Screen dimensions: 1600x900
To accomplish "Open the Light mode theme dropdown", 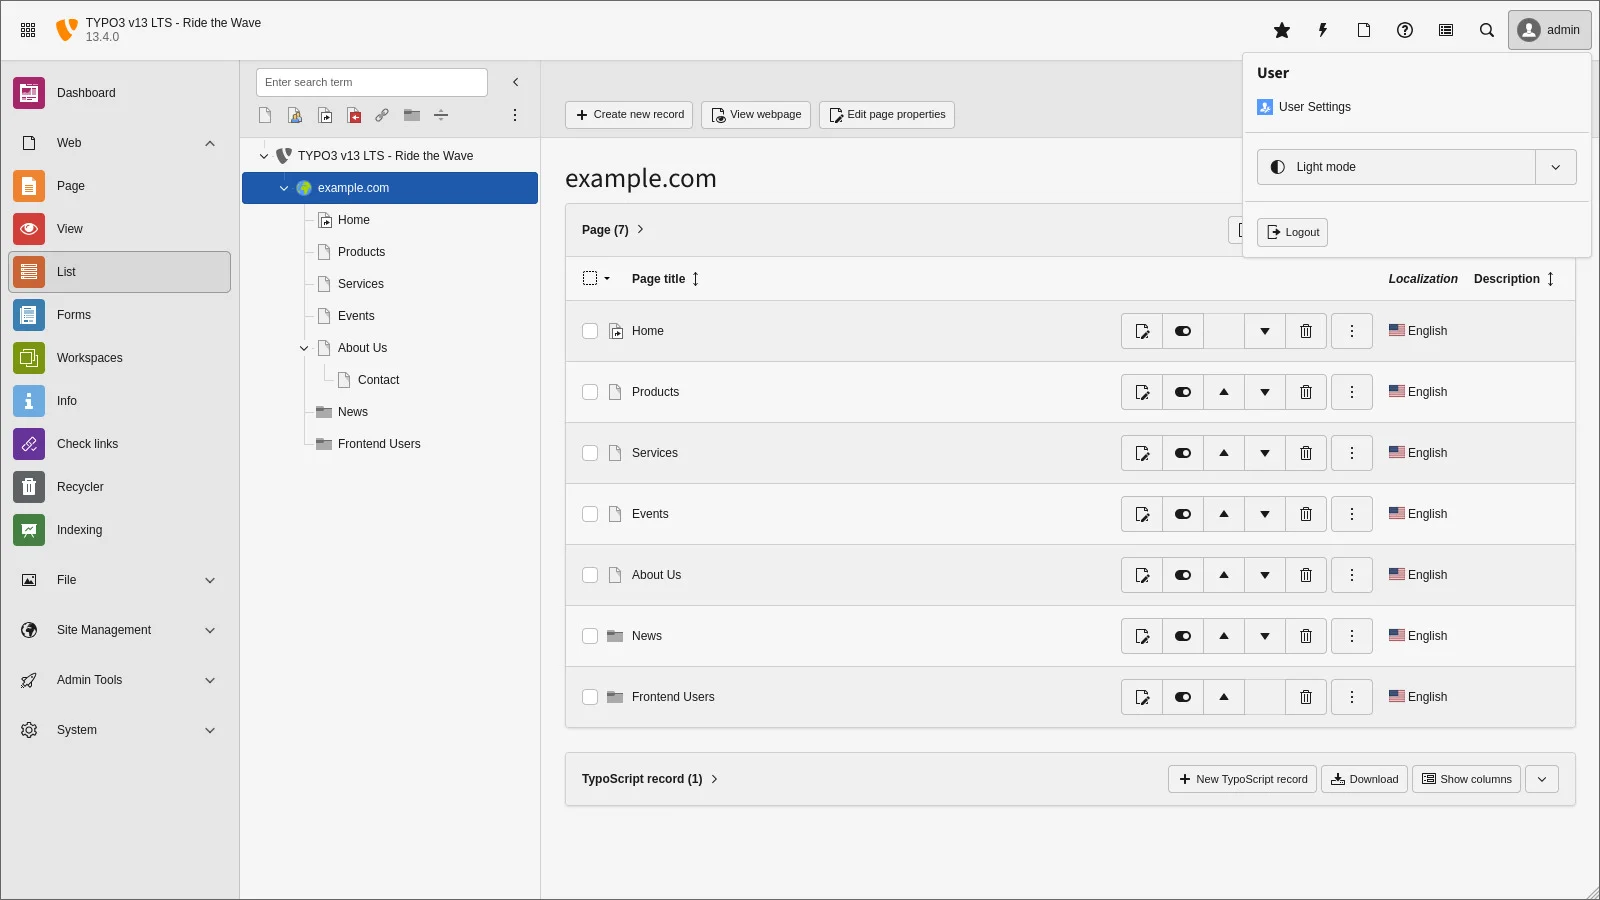I will (1555, 167).
